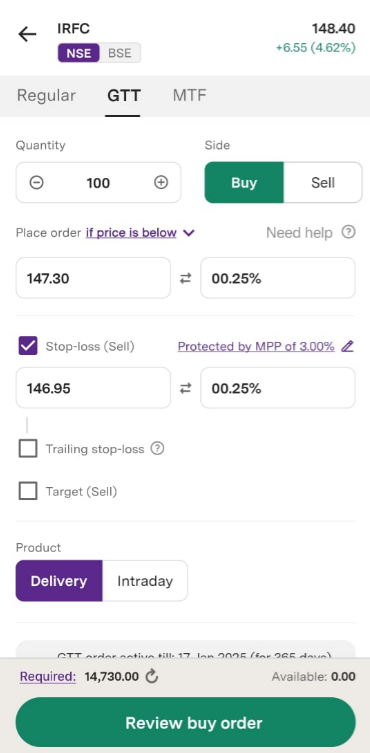Swap trigger price and percentage icon
The width and height of the screenshot is (370, 753).
[x=185, y=278]
